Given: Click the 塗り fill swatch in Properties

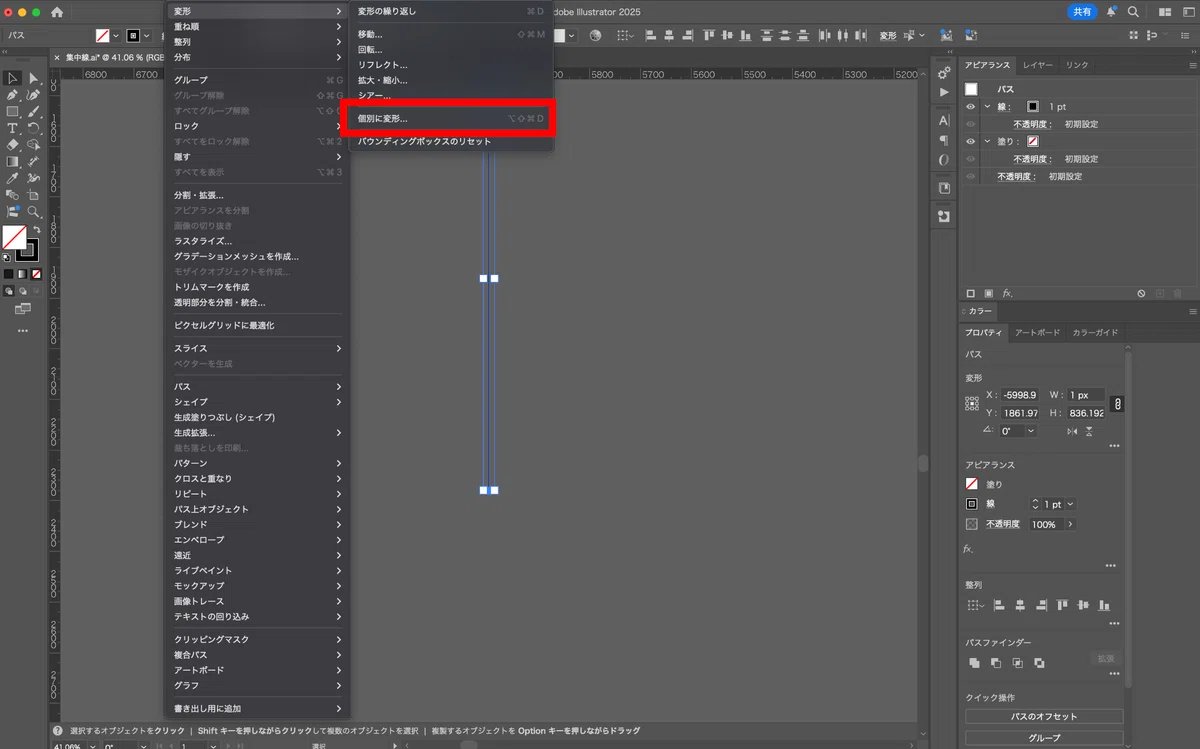Looking at the screenshot, I should pyautogui.click(x=971, y=484).
